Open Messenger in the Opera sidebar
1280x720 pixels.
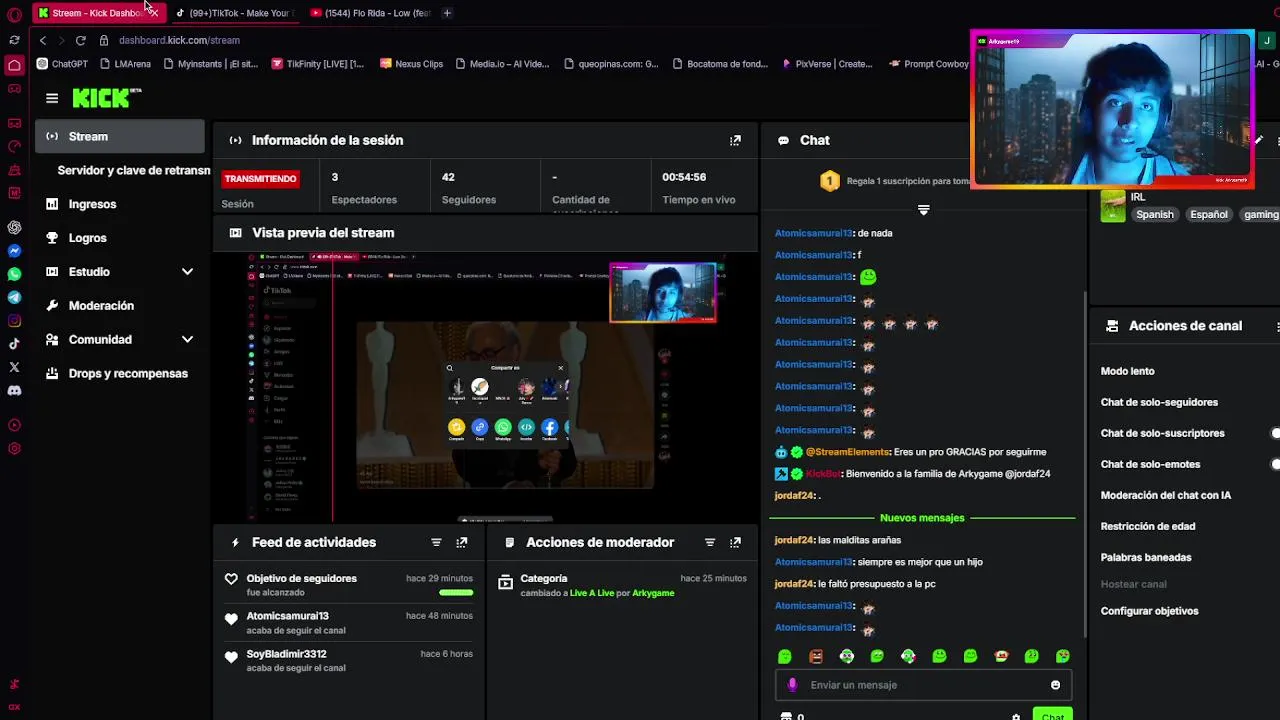[14, 251]
